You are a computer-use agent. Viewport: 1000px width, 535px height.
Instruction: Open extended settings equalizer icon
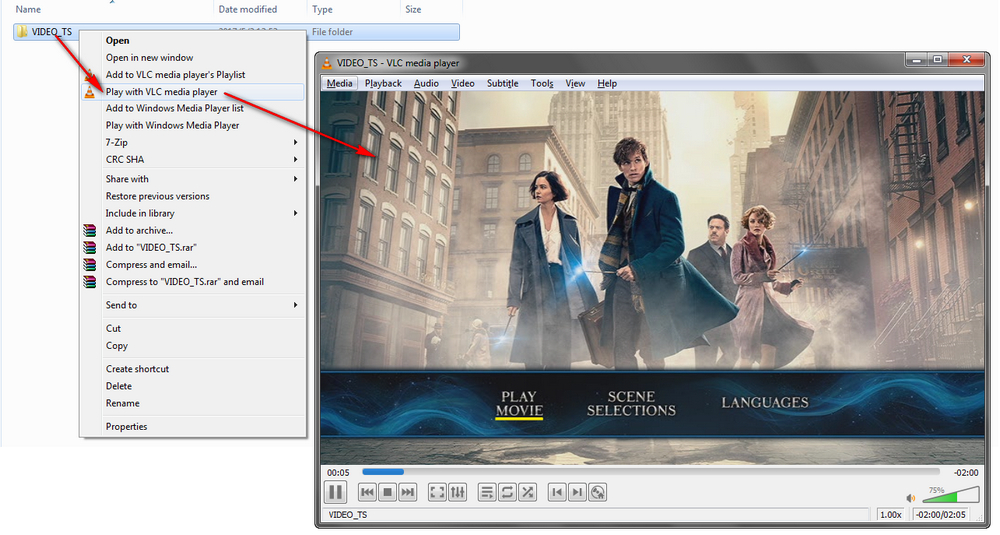click(x=457, y=492)
